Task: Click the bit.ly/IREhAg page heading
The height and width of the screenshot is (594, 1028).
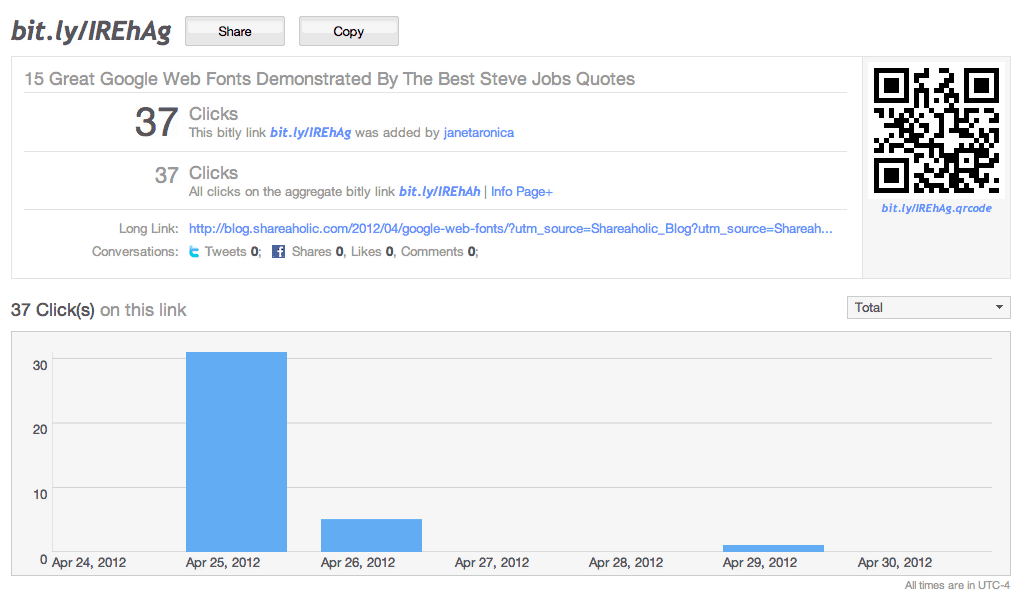Action: (x=91, y=31)
